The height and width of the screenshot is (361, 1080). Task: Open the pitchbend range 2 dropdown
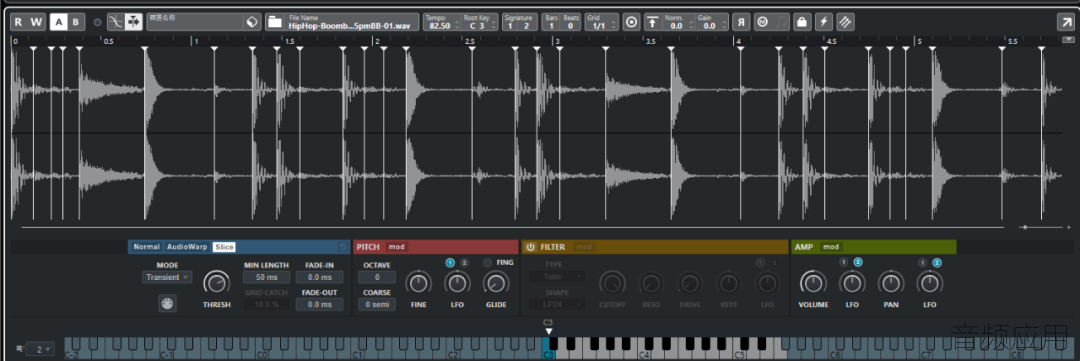pyautogui.click(x=39, y=349)
